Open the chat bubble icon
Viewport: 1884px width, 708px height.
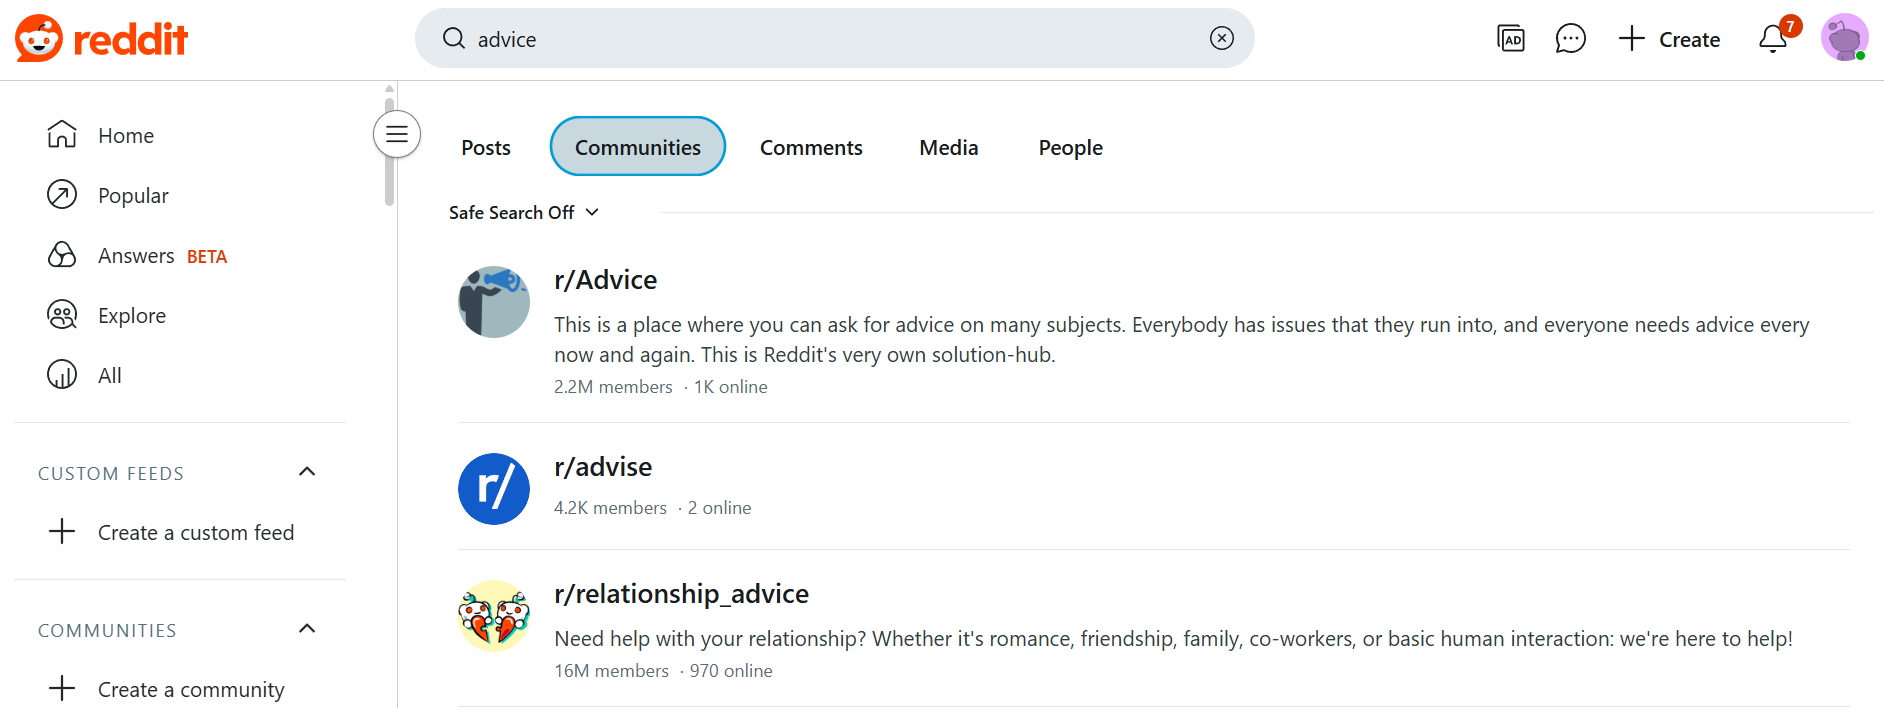point(1570,39)
